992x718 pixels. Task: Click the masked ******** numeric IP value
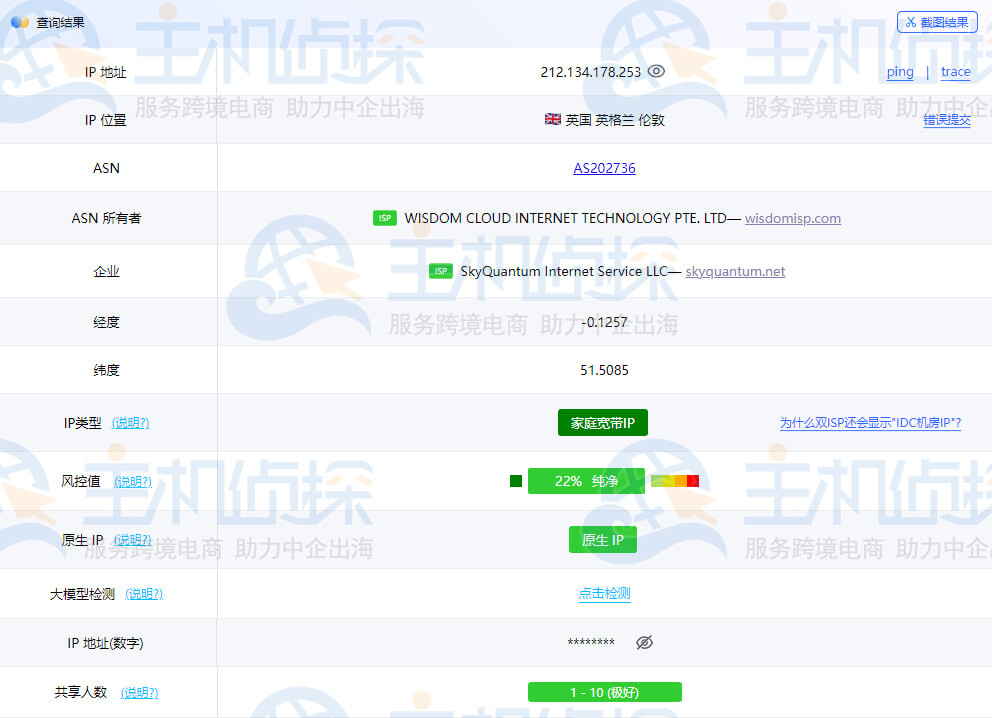coord(591,643)
